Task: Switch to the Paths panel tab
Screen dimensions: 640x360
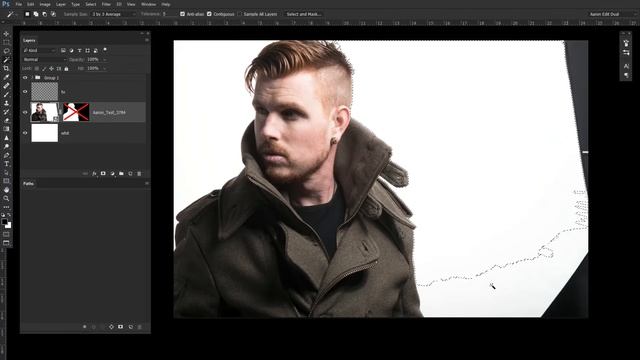Action: tap(28, 184)
